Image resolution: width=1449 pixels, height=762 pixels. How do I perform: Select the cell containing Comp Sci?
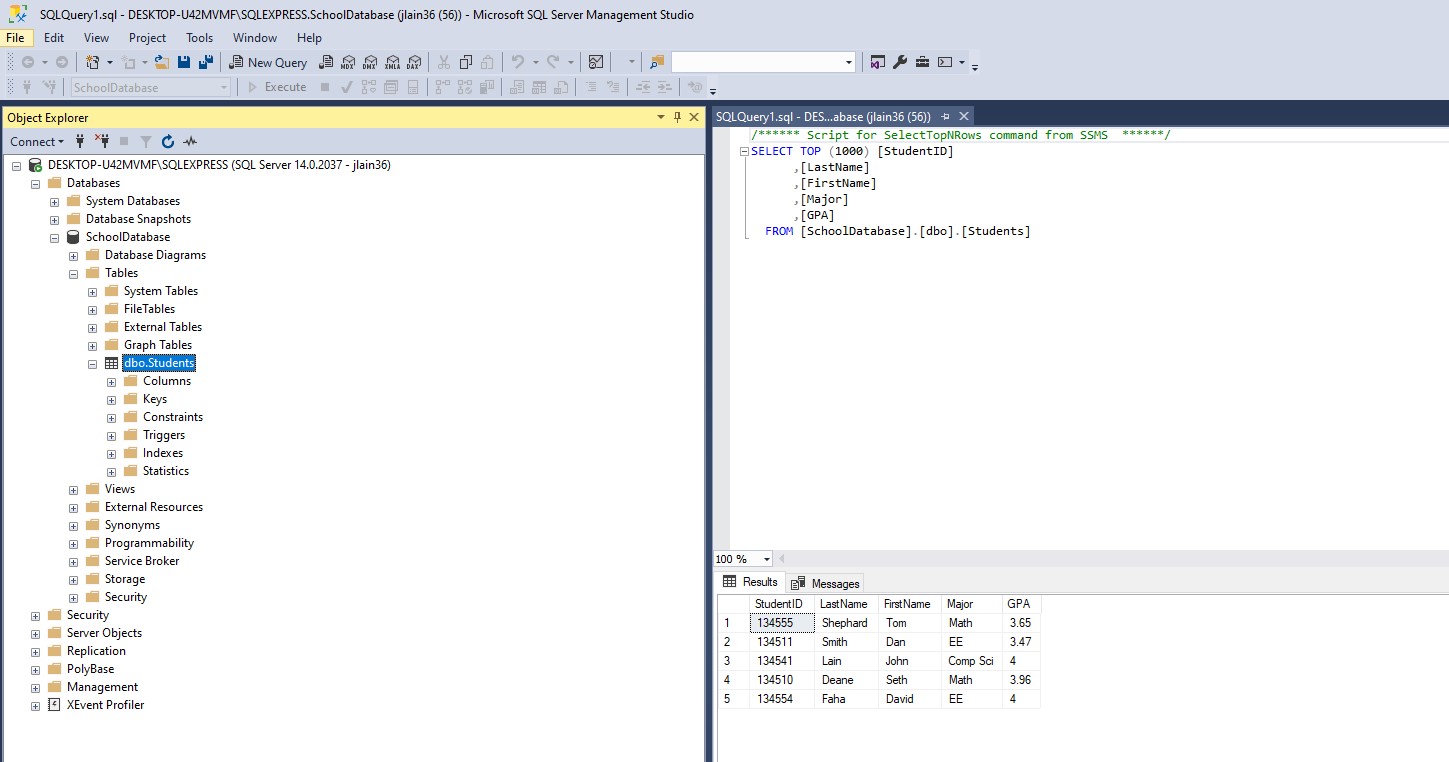click(x=972, y=661)
